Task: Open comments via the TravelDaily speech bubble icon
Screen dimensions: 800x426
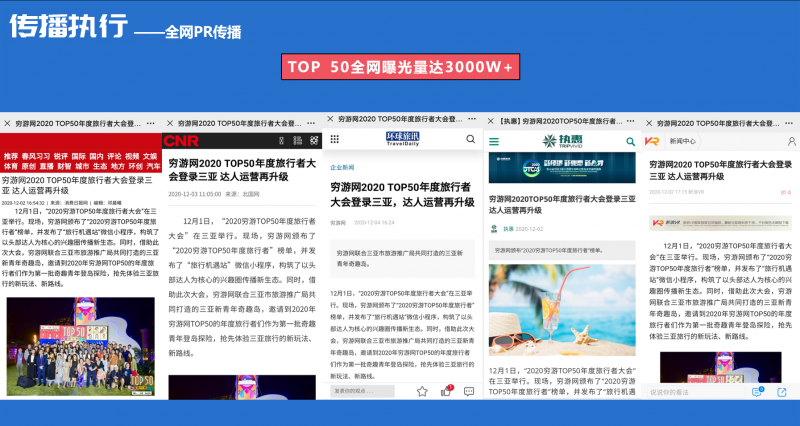Action: coord(469,392)
